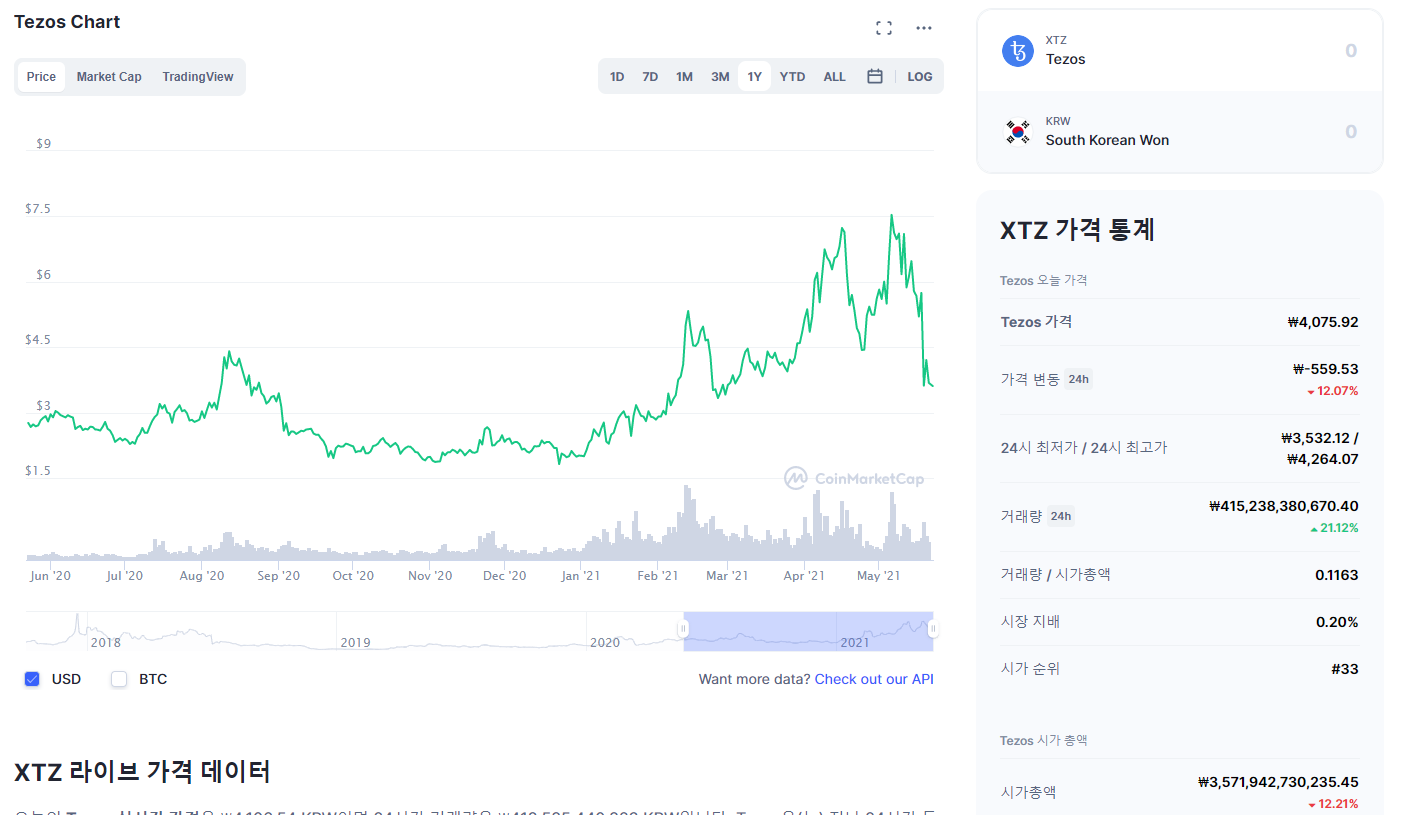Screen dimensions: 1404x815
Task: Enable the BTC checkbox
Action: 119,679
